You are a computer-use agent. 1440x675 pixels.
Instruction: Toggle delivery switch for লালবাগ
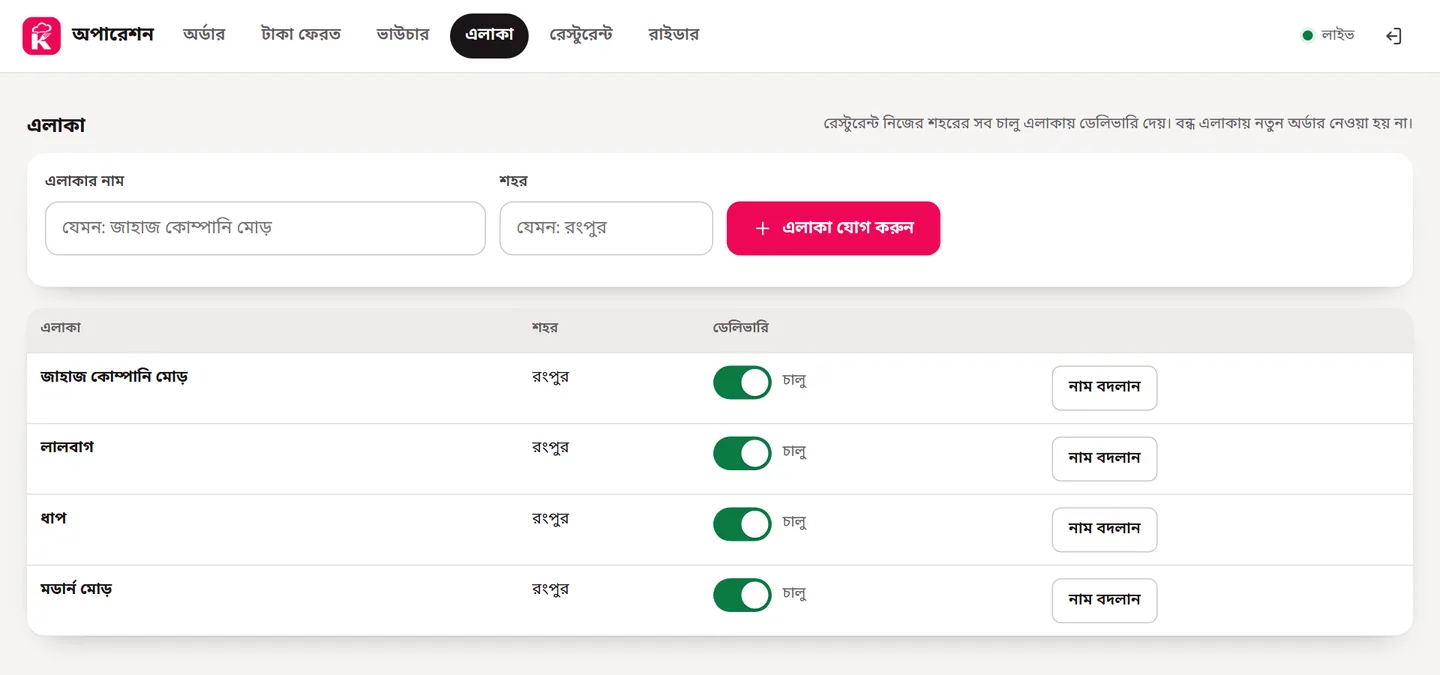742,453
